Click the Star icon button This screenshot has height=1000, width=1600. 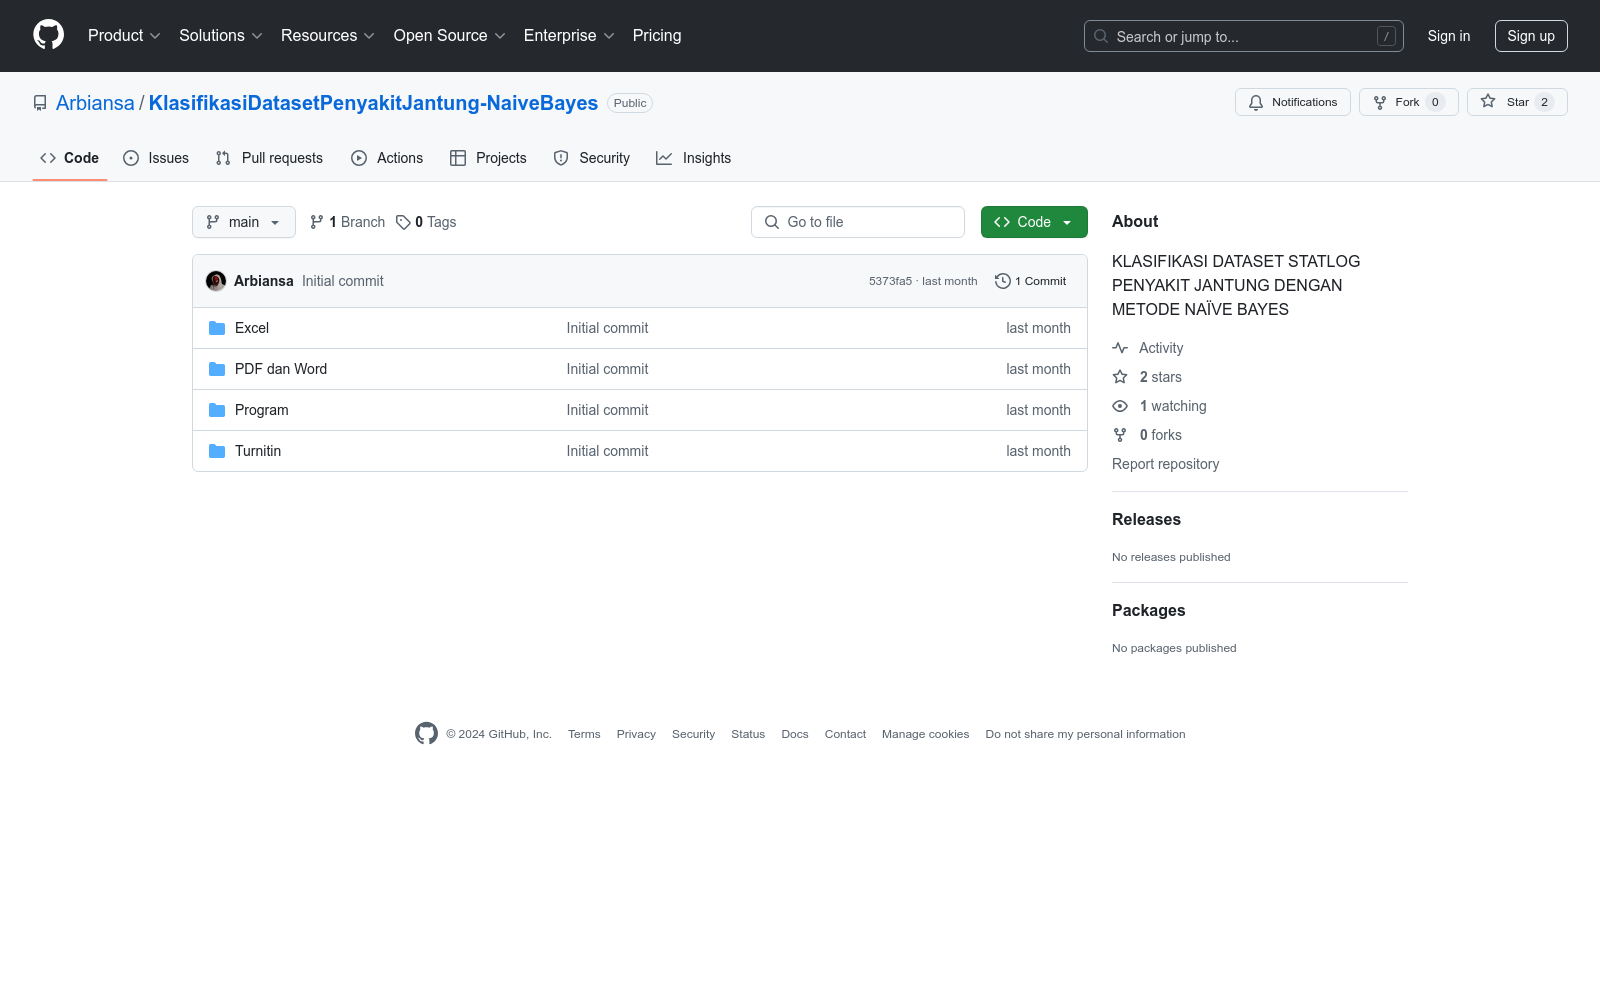pos(1488,102)
